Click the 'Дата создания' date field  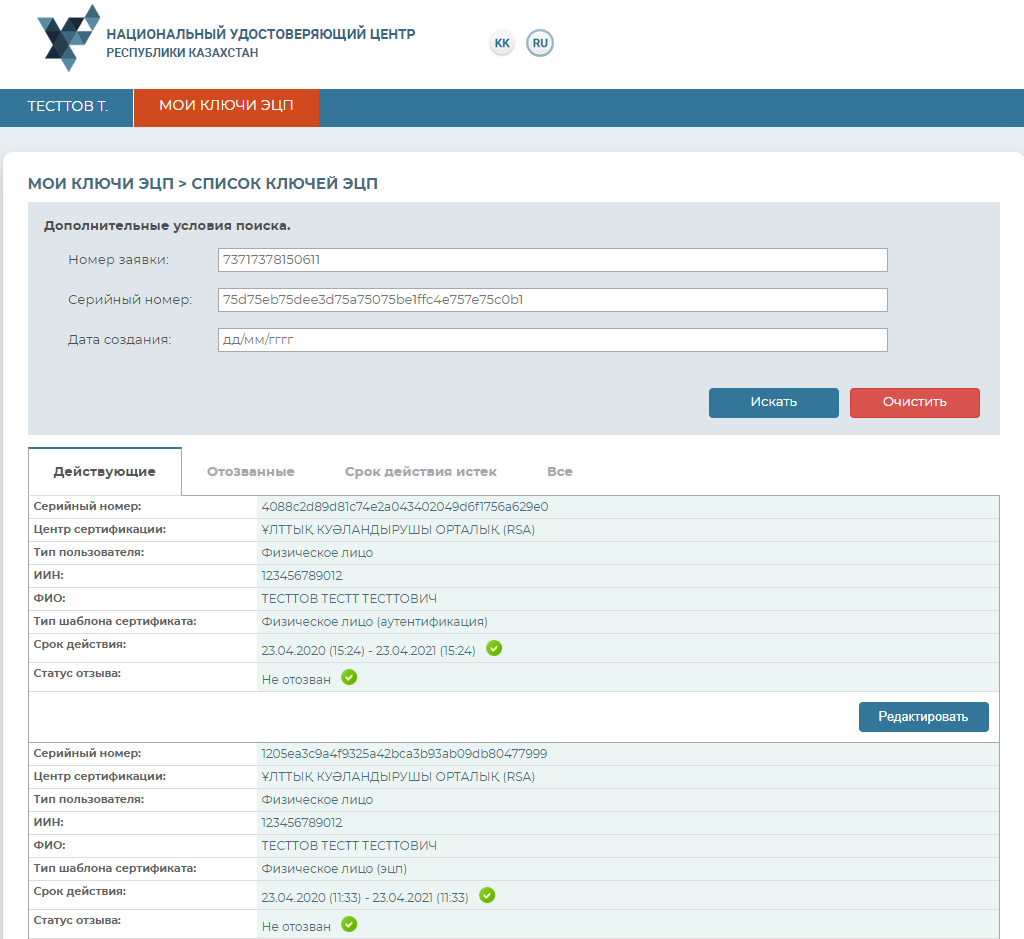tap(552, 340)
